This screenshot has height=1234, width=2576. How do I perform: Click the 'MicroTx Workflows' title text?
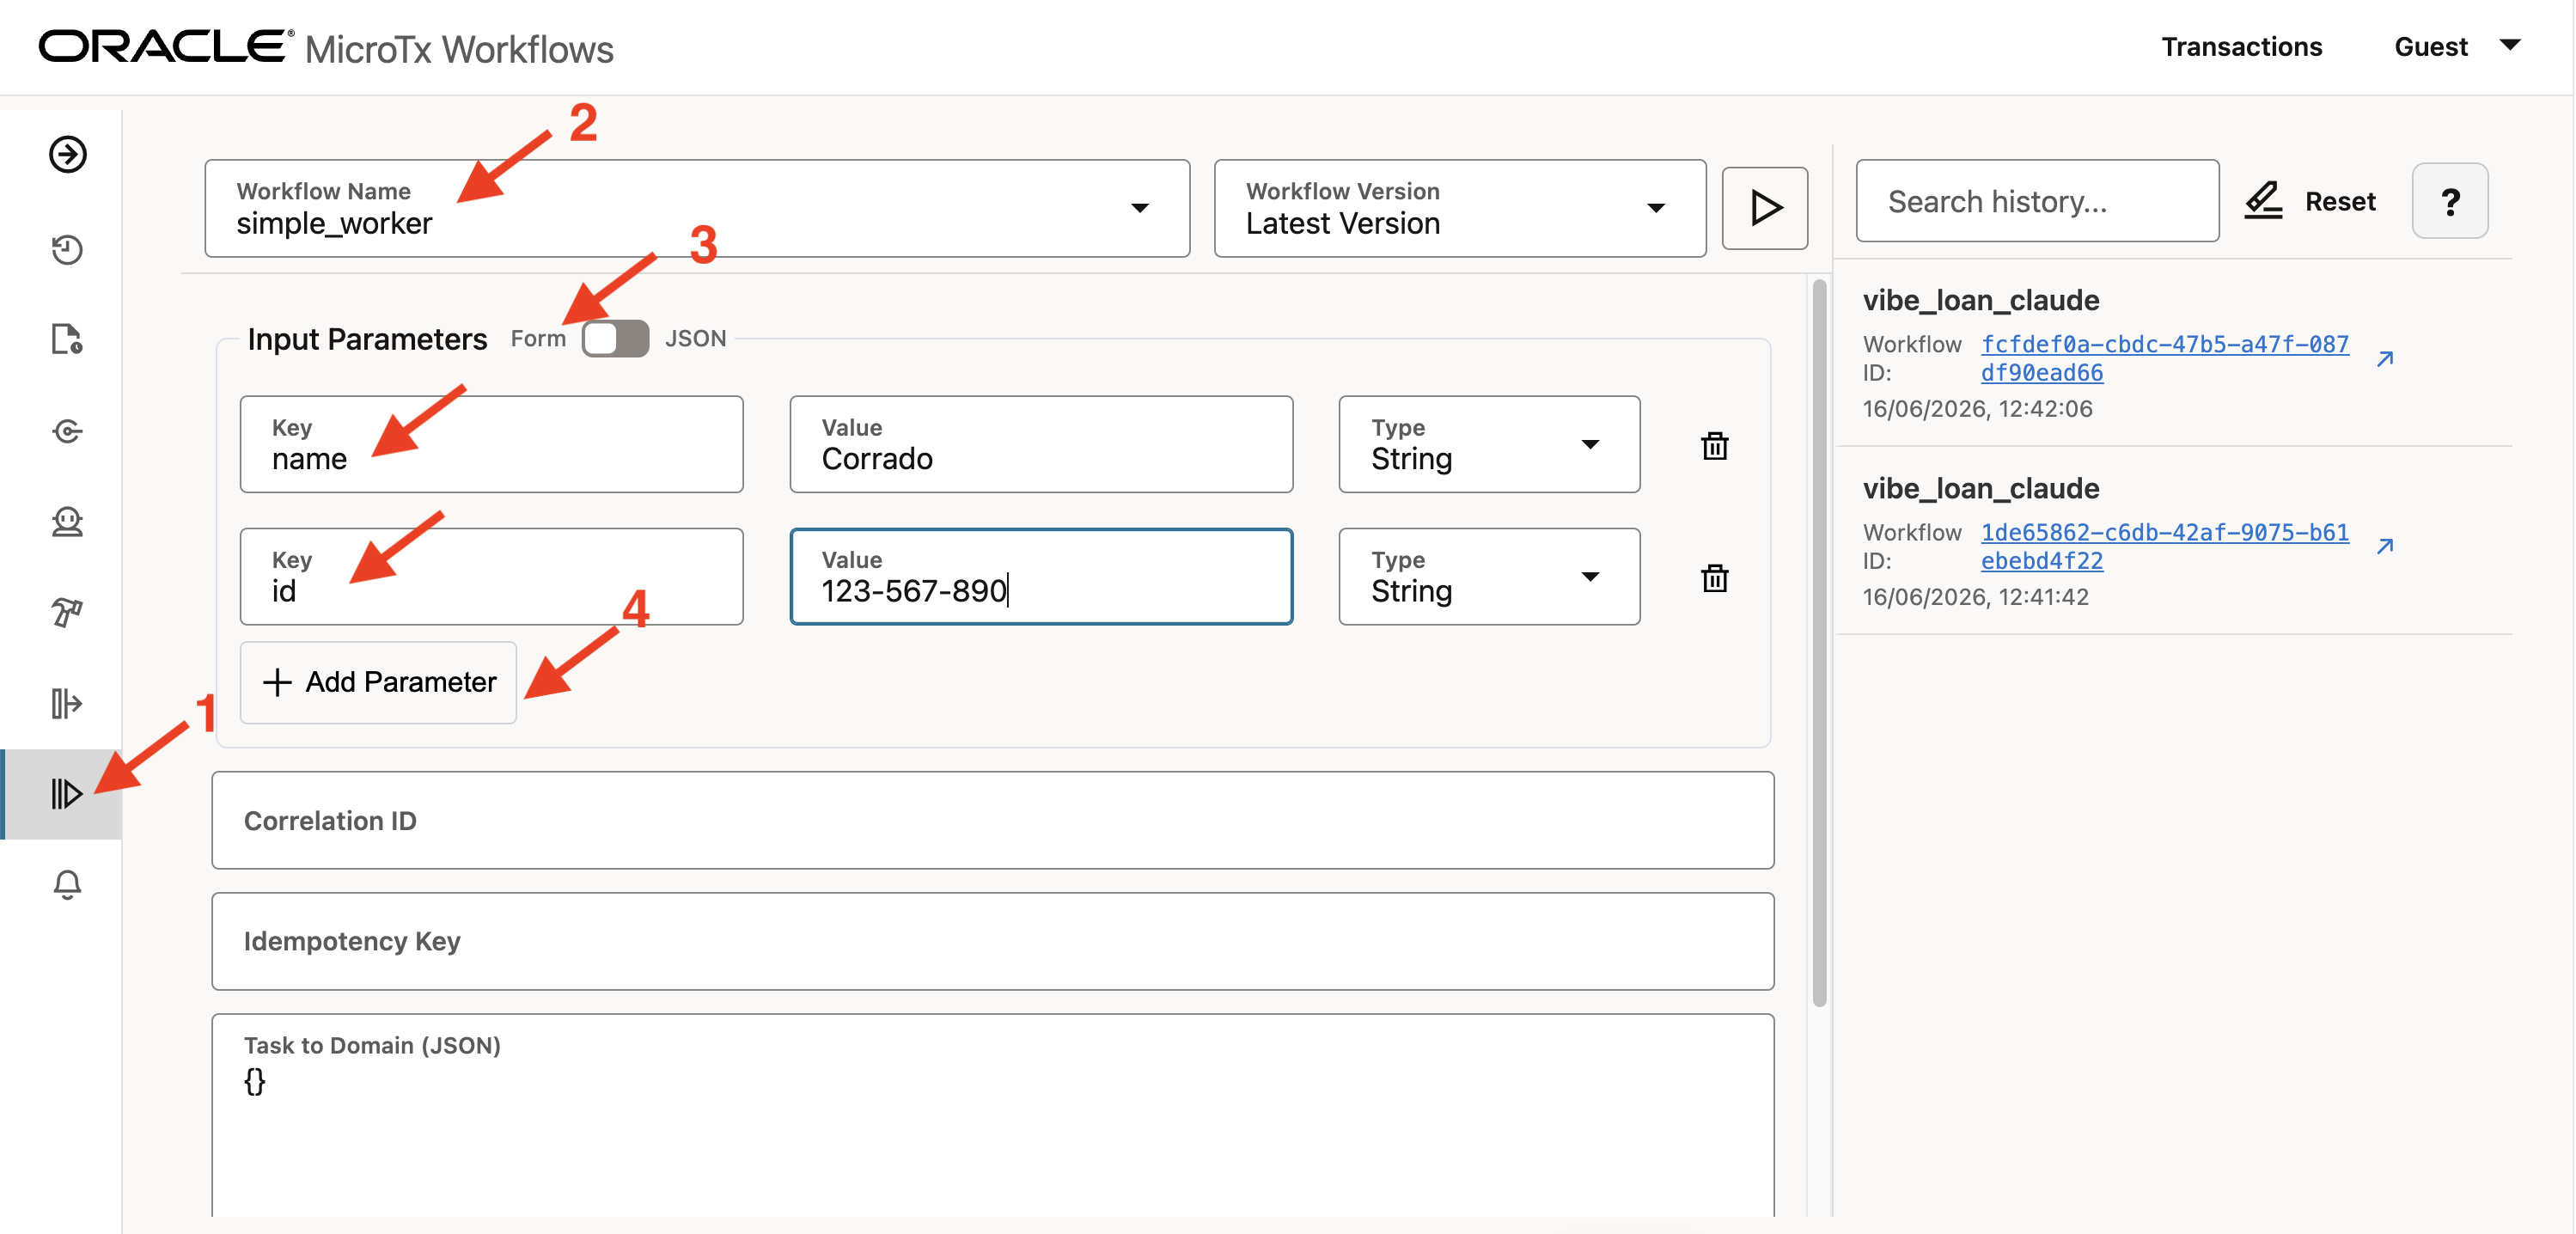459,49
